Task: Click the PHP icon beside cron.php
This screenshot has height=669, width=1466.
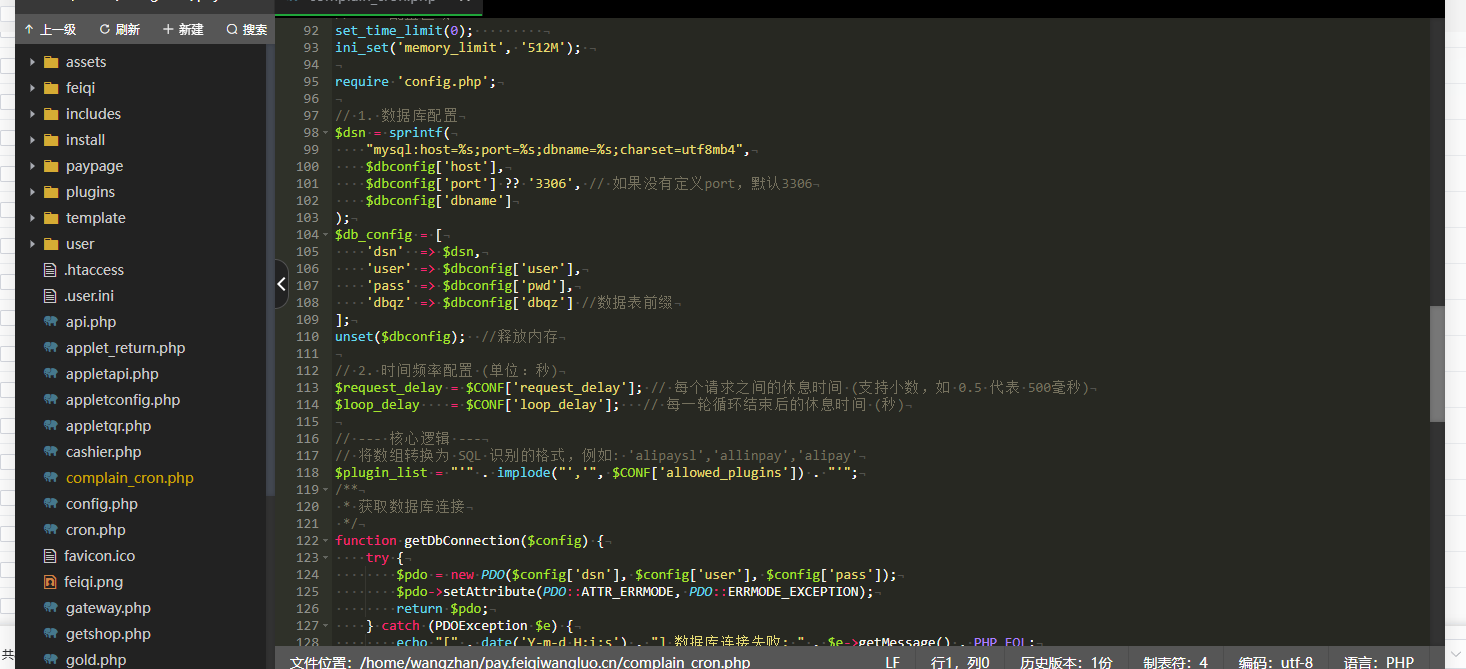Action: pos(50,530)
